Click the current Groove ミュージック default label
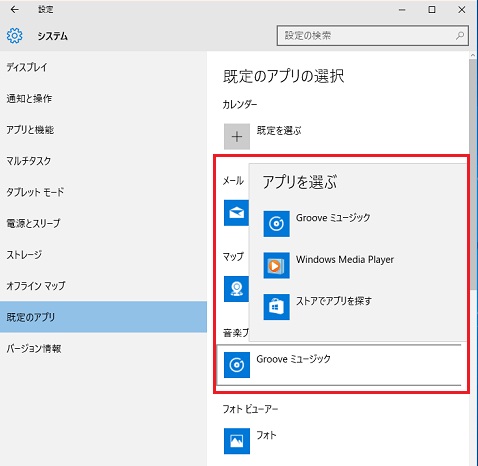Screen dimensions: 478x466 (x=293, y=359)
